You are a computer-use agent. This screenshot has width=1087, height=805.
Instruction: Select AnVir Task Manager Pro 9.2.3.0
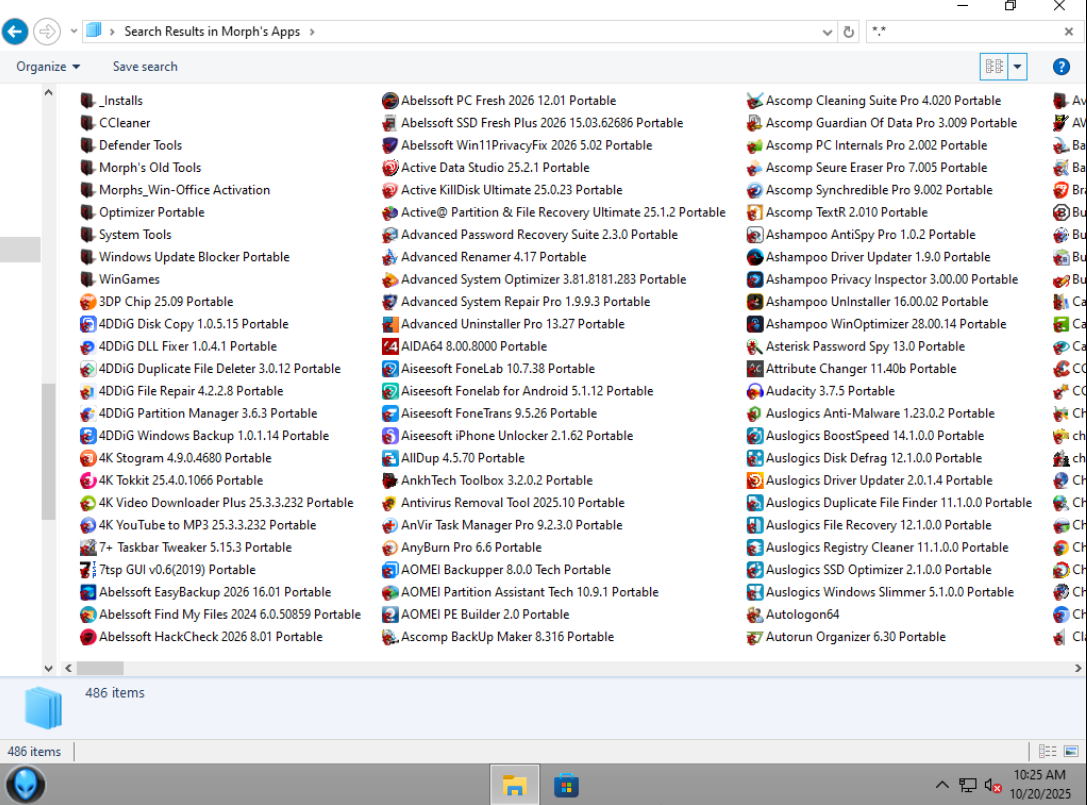(x=502, y=525)
